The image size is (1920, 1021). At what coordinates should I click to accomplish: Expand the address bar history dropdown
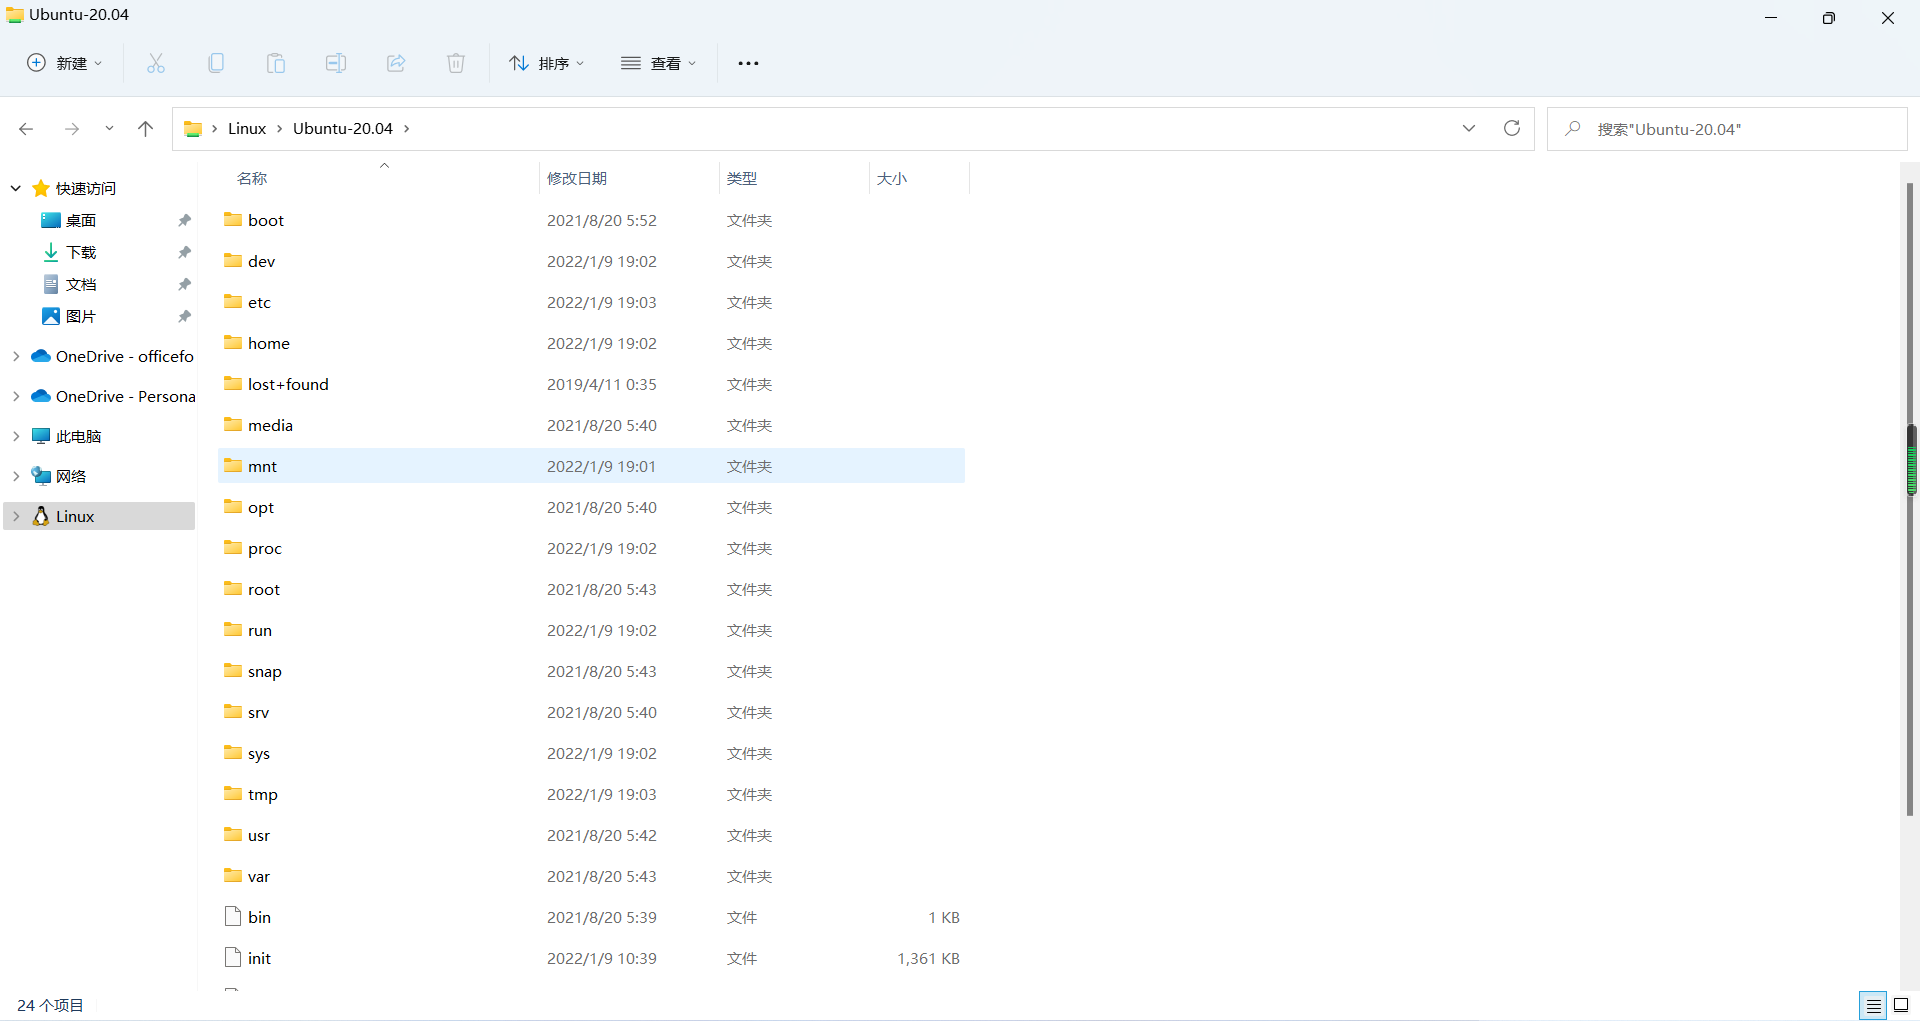pyautogui.click(x=1469, y=128)
